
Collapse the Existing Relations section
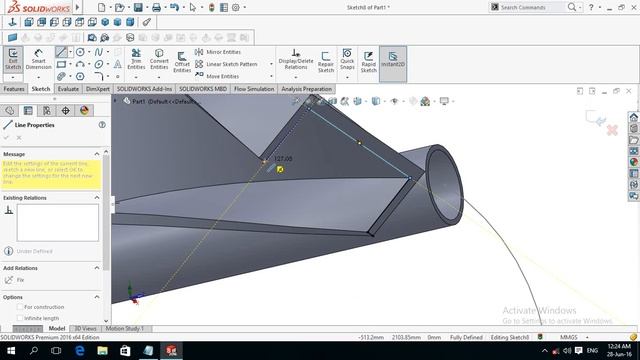(97, 198)
